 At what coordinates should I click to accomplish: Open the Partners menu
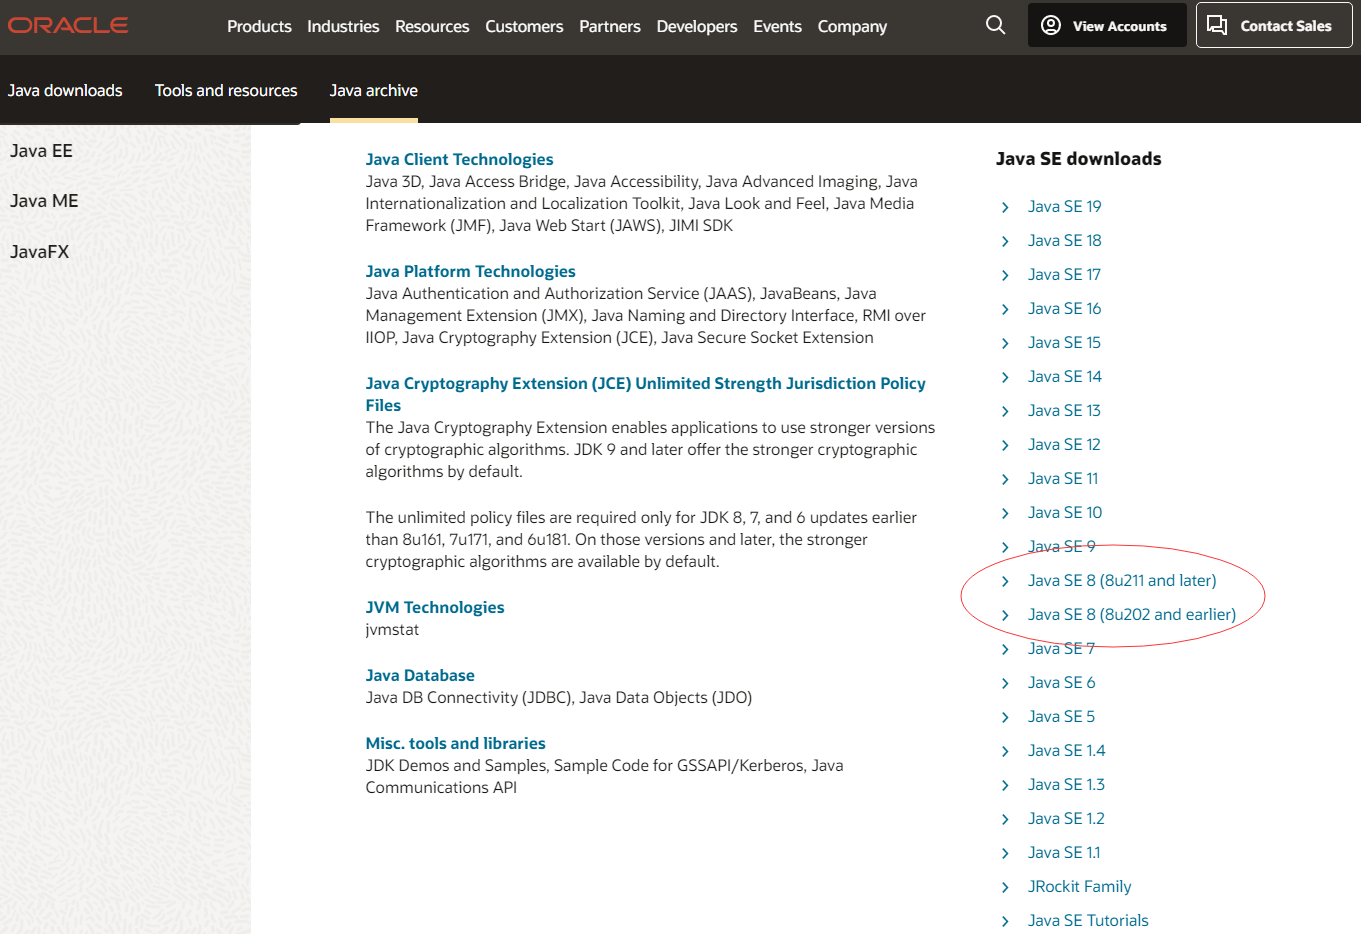[610, 26]
